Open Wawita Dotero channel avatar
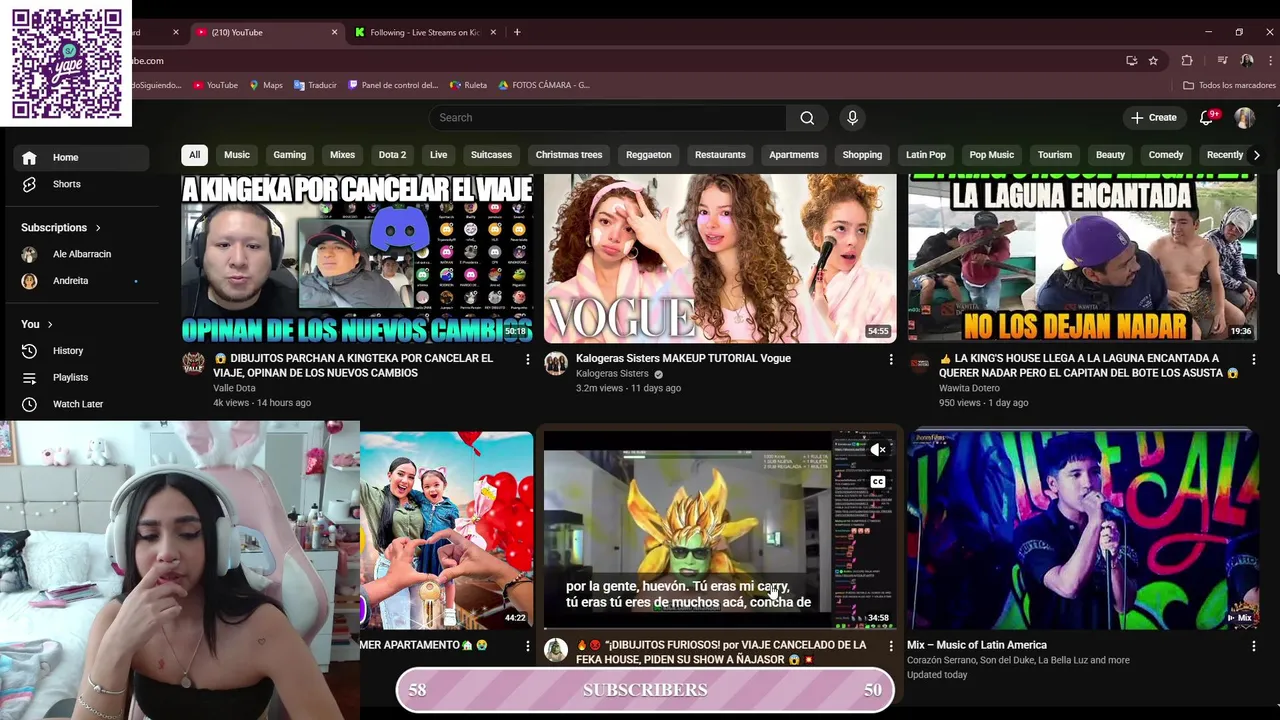1280x720 pixels. click(919, 363)
